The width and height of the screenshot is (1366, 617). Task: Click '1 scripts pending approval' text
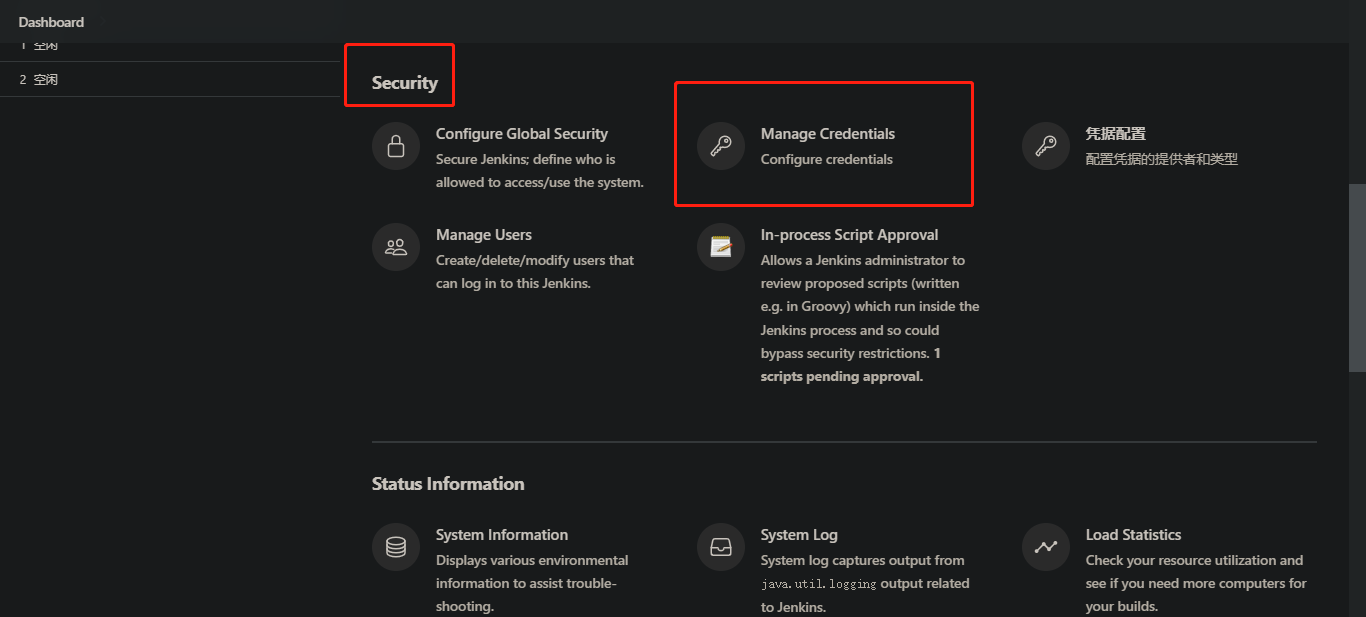851,365
